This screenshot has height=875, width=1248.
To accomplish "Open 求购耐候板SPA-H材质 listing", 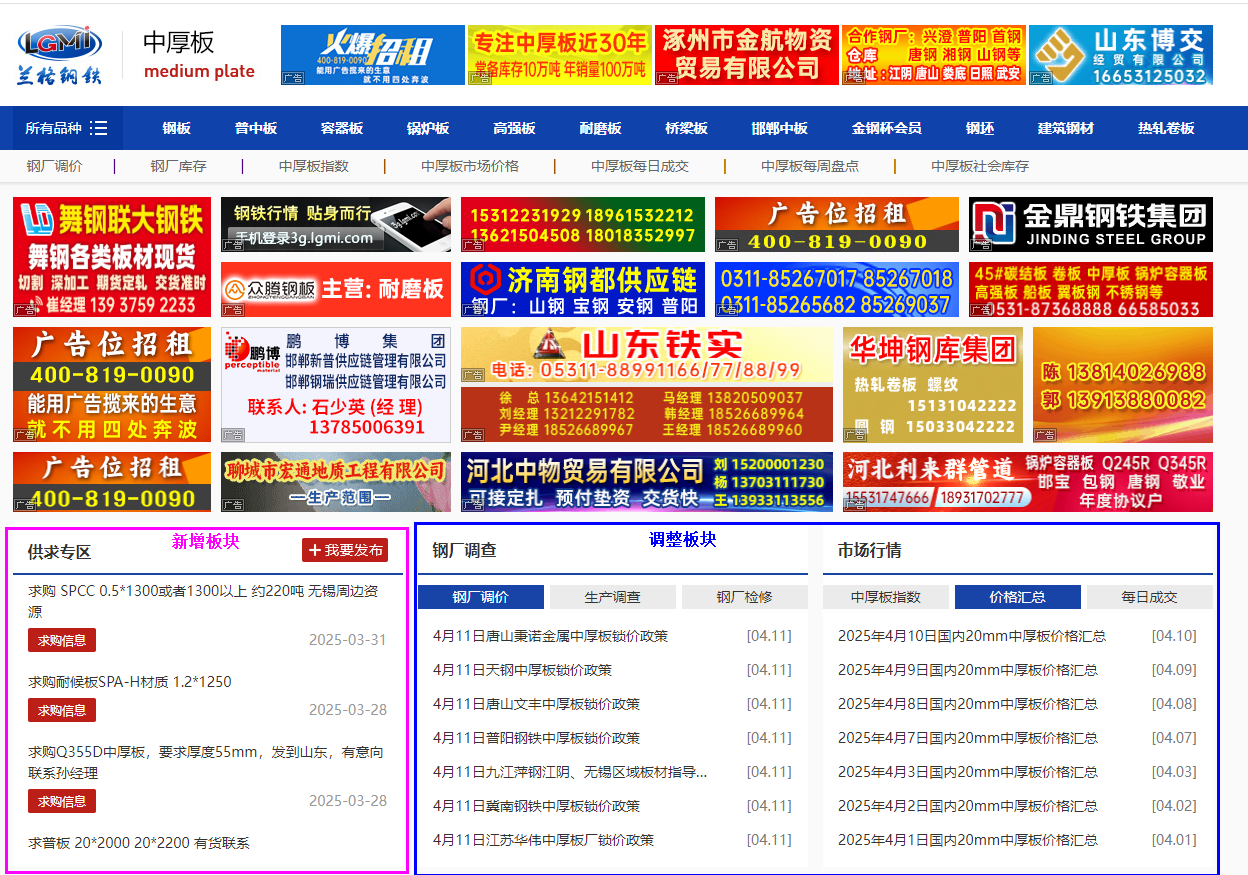I will tap(130, 682).
